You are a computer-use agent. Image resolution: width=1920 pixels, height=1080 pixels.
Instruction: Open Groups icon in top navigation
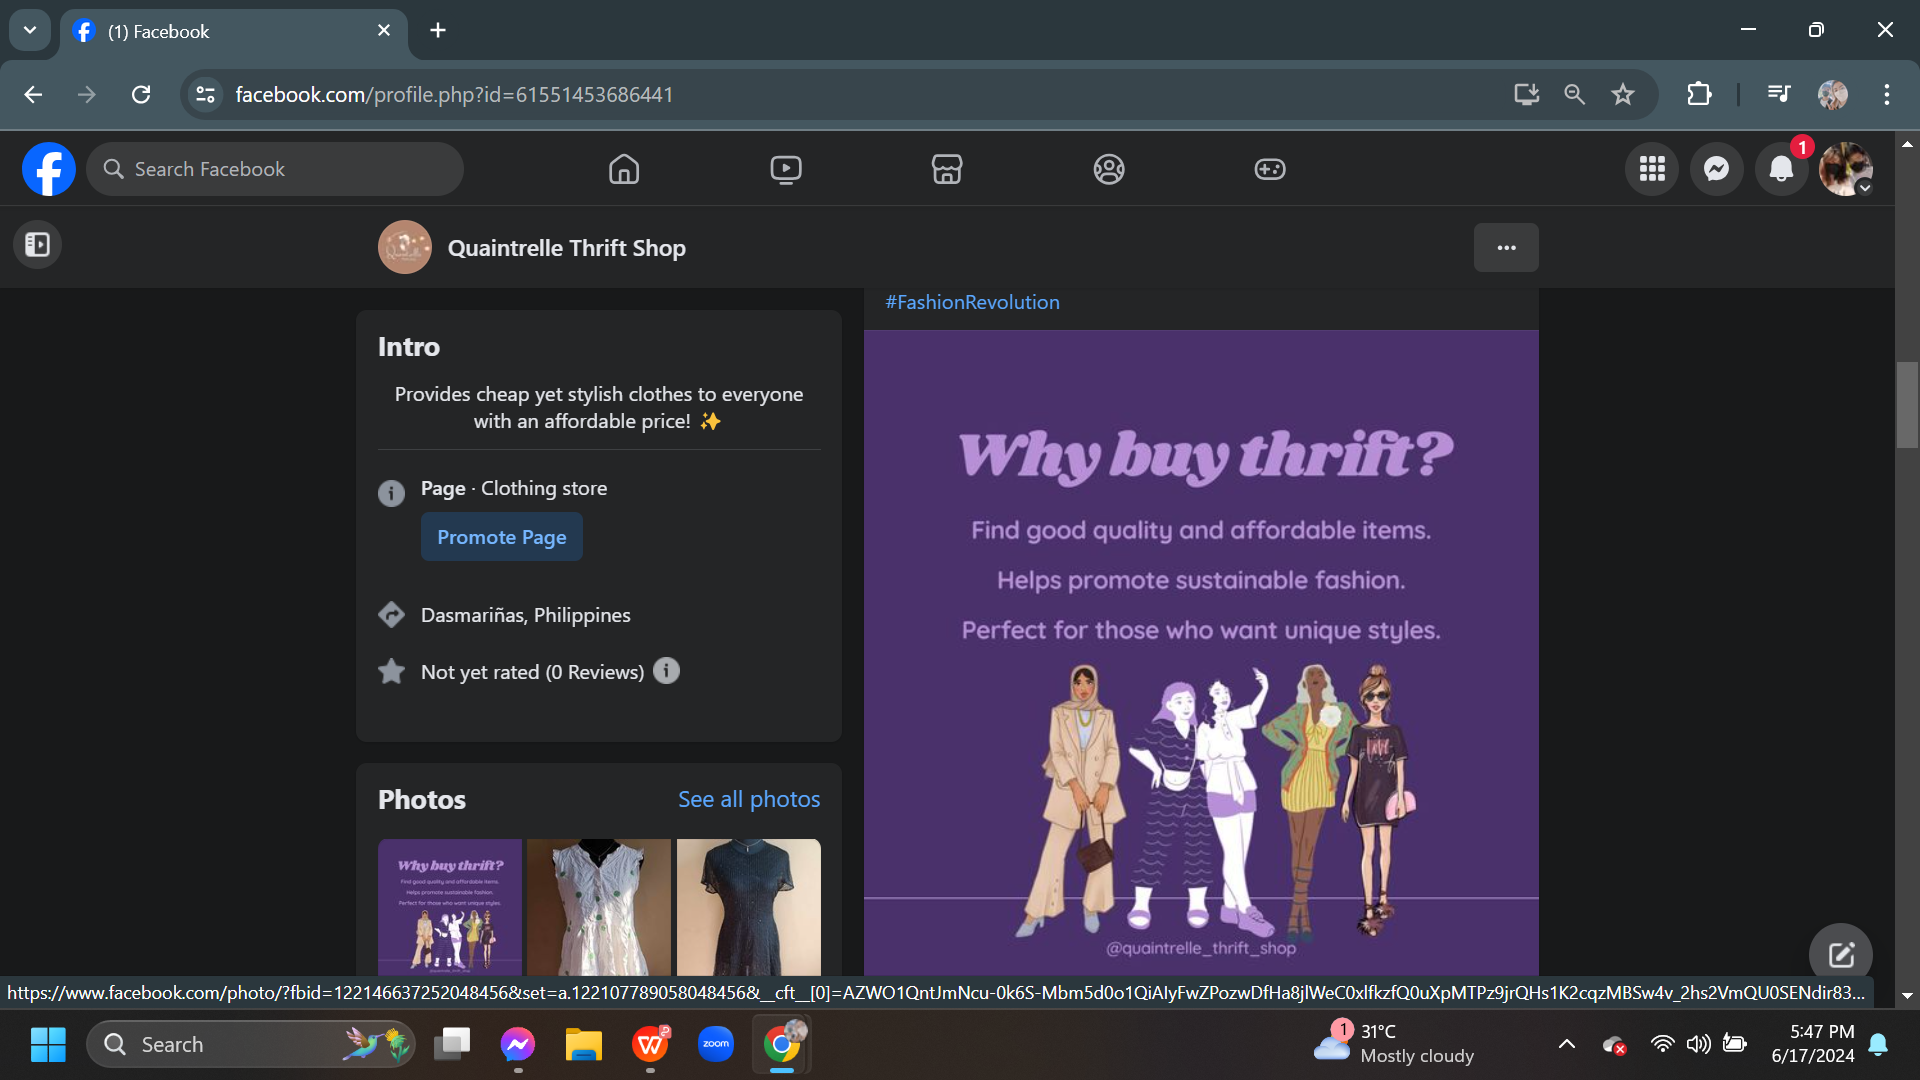(x=1109, y=169)
